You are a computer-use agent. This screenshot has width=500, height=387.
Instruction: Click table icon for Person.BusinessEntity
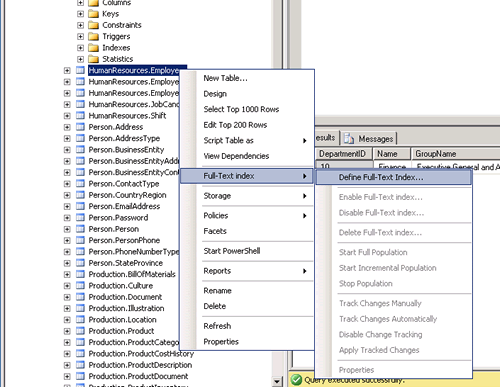coord(80,150)
